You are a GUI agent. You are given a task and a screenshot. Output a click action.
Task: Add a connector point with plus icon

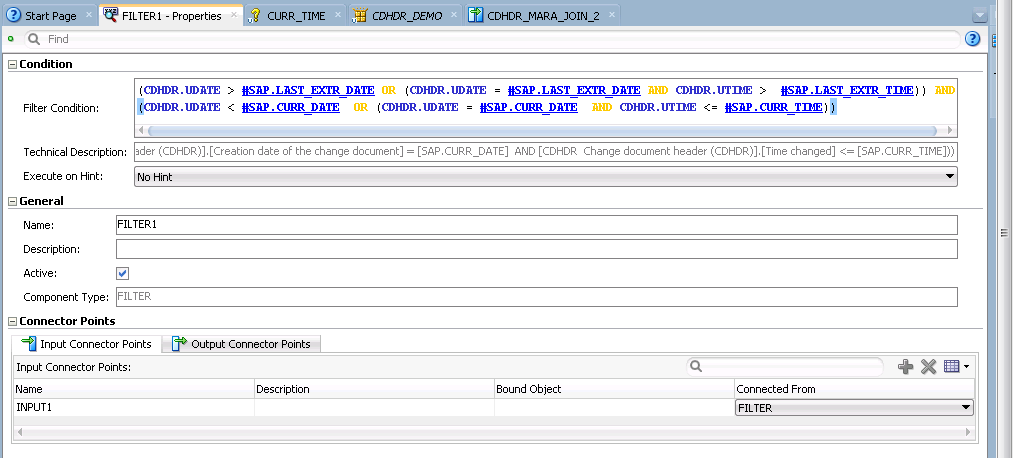(905, 367)
